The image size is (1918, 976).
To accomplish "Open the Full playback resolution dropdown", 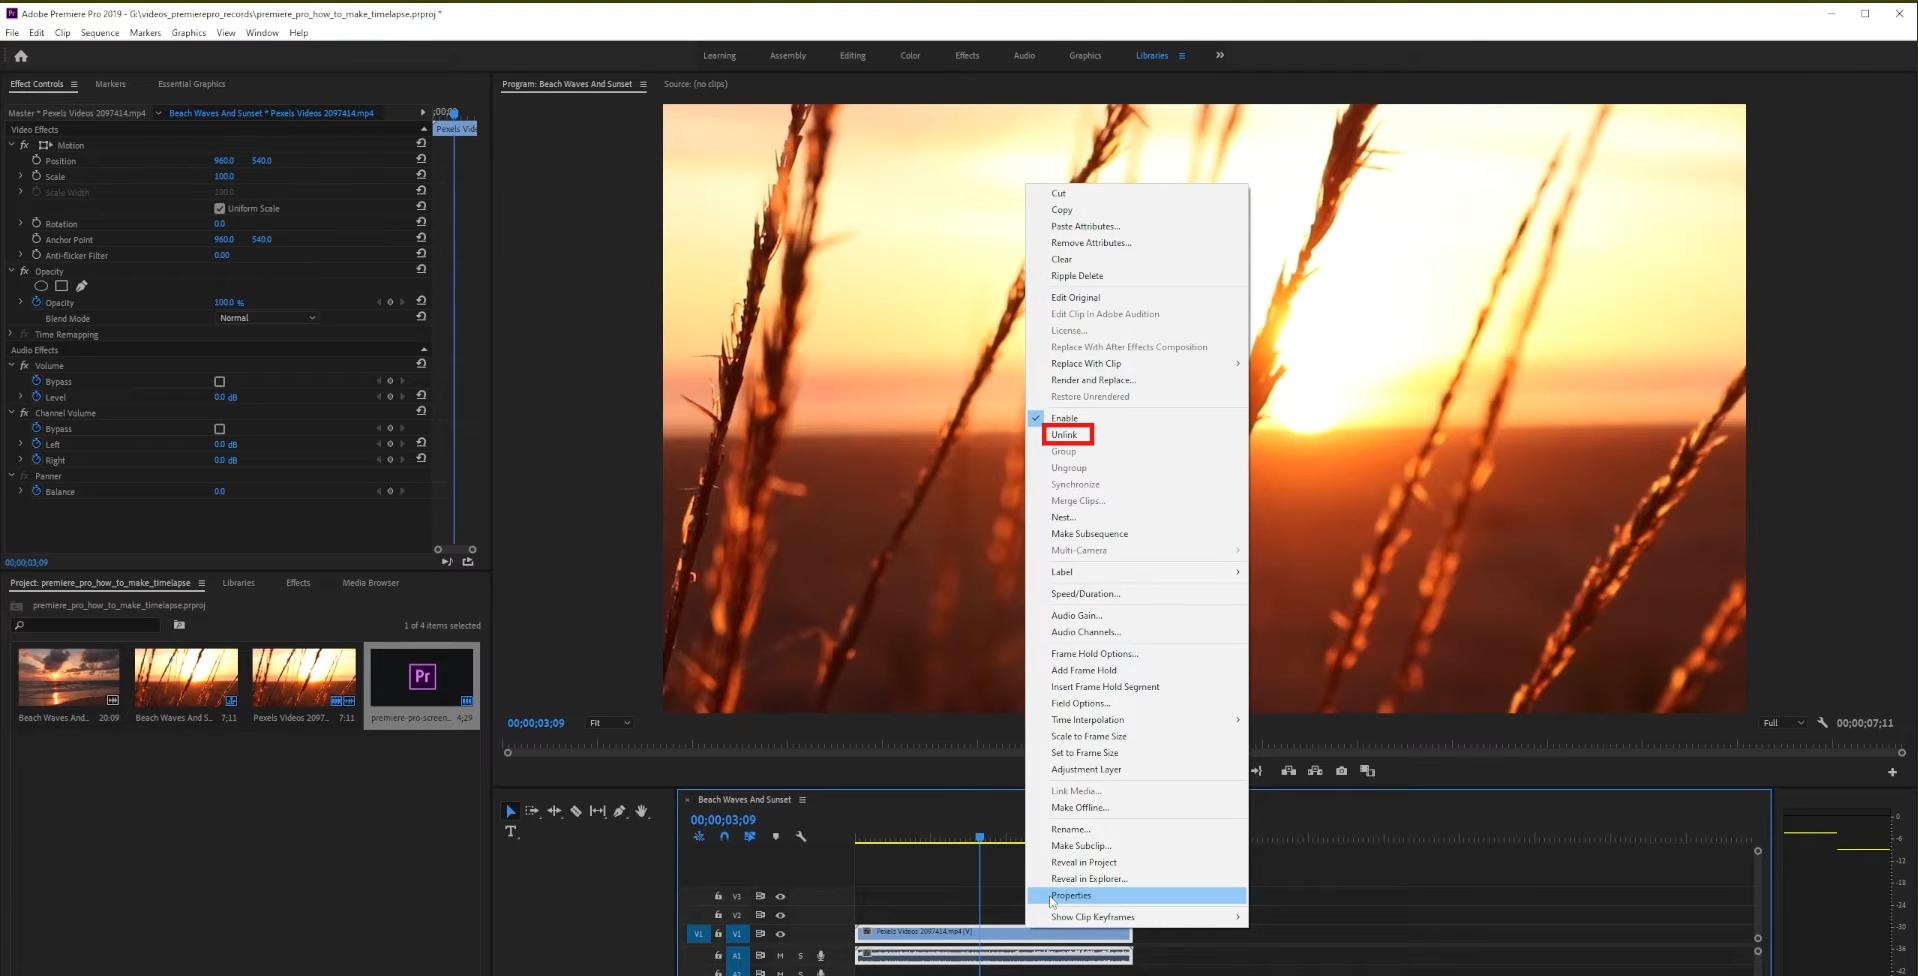I will [1783, 723].
